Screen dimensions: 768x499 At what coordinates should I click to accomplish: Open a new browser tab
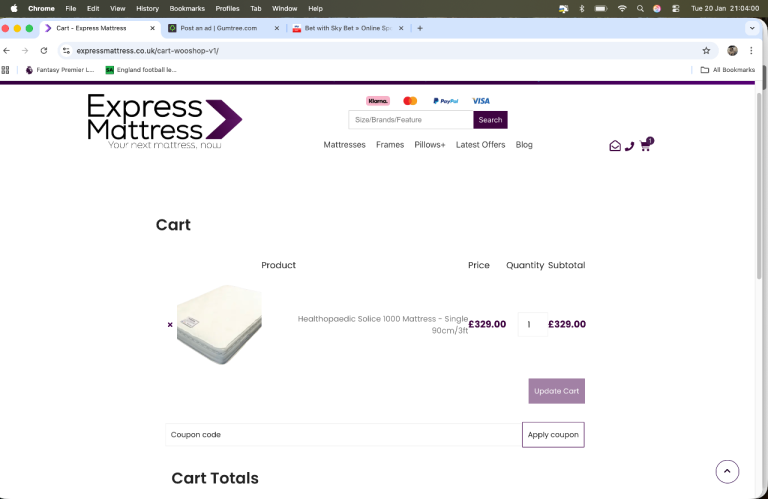click(x=420, y=28)
